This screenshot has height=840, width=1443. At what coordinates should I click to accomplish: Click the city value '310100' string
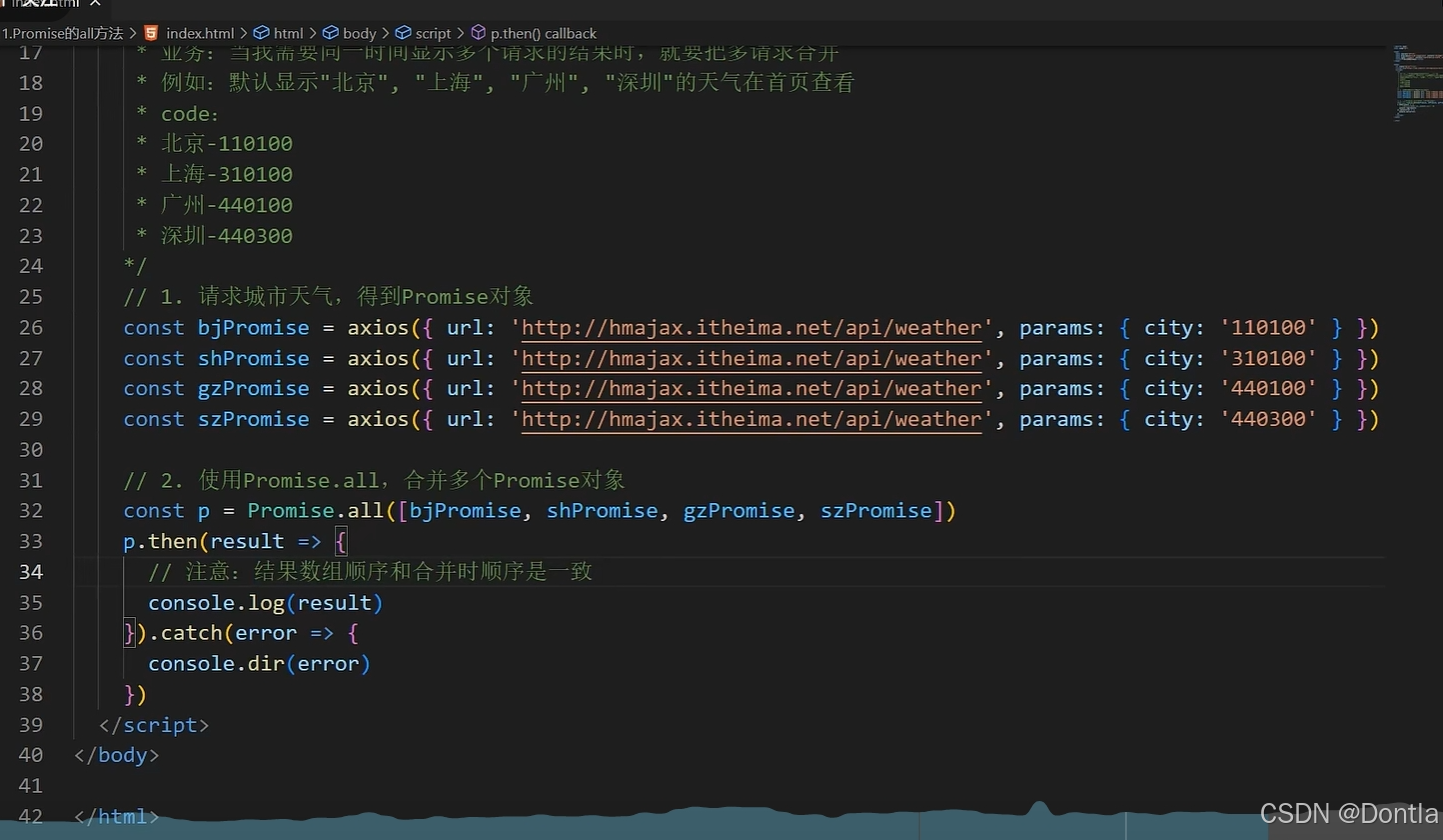(1268, 358)
